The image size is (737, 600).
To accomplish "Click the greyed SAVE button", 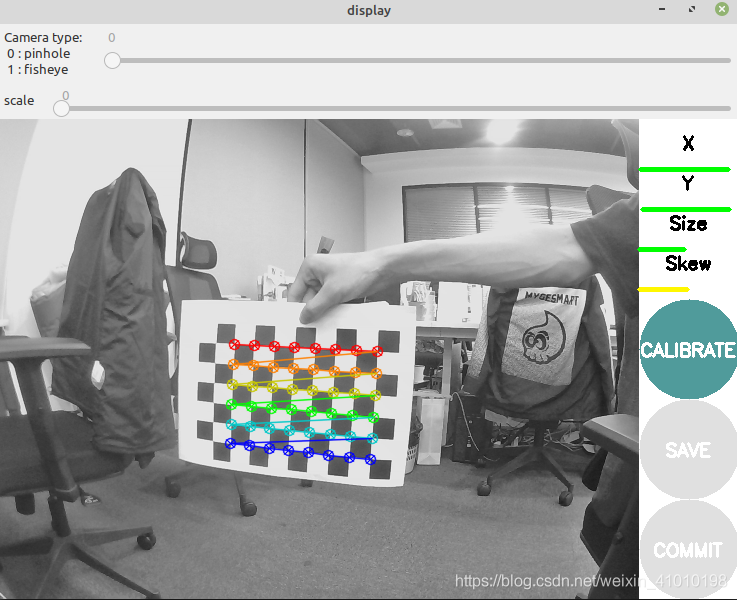I will tap(688, 450).
